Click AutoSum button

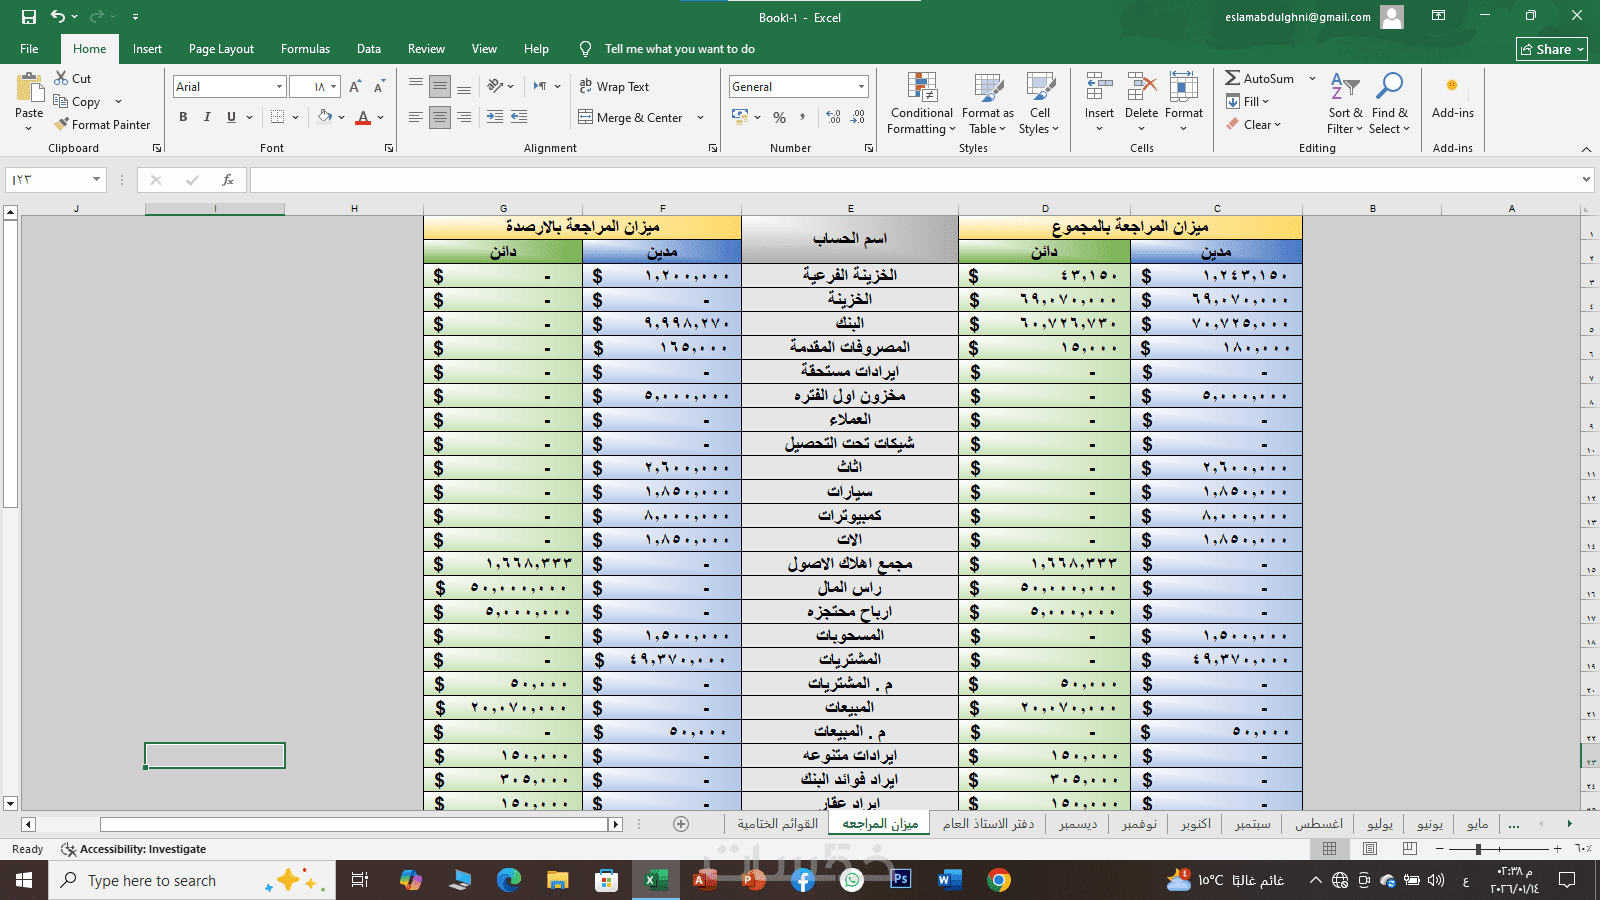[1260, 78]
